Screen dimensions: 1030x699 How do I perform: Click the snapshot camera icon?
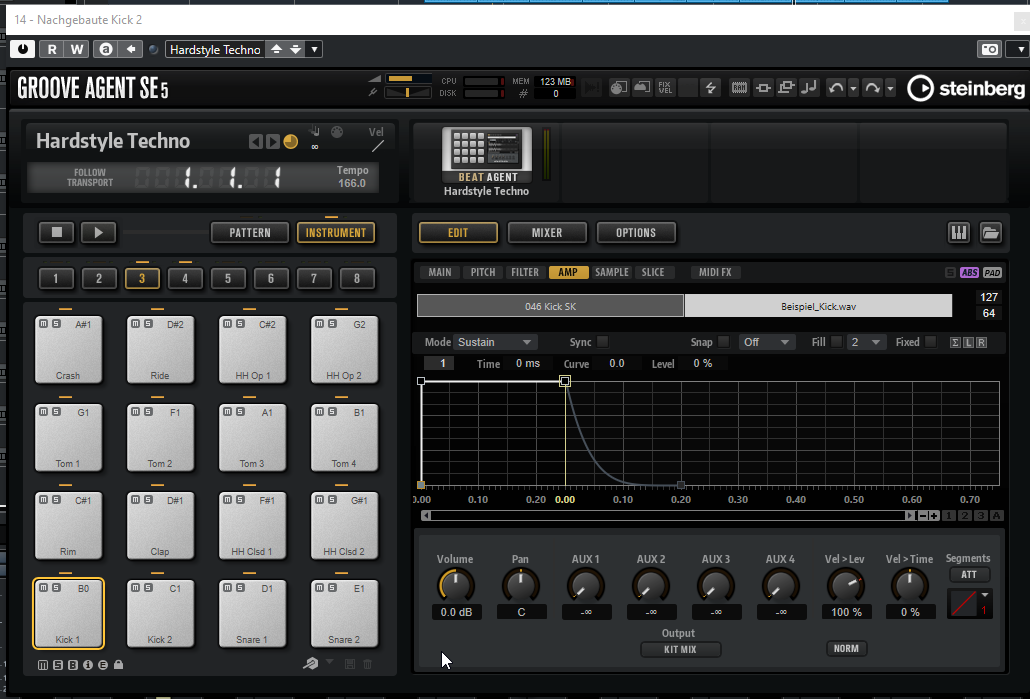(989, 49)
